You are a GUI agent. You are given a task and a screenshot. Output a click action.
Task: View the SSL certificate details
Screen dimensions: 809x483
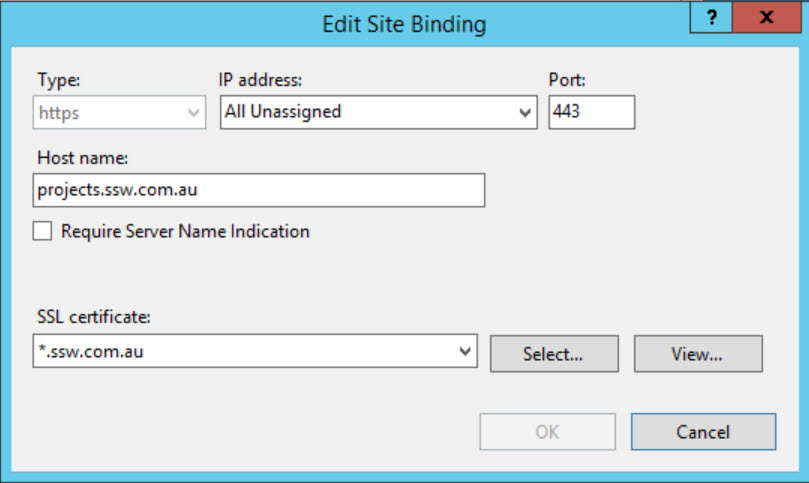point(697,353)
